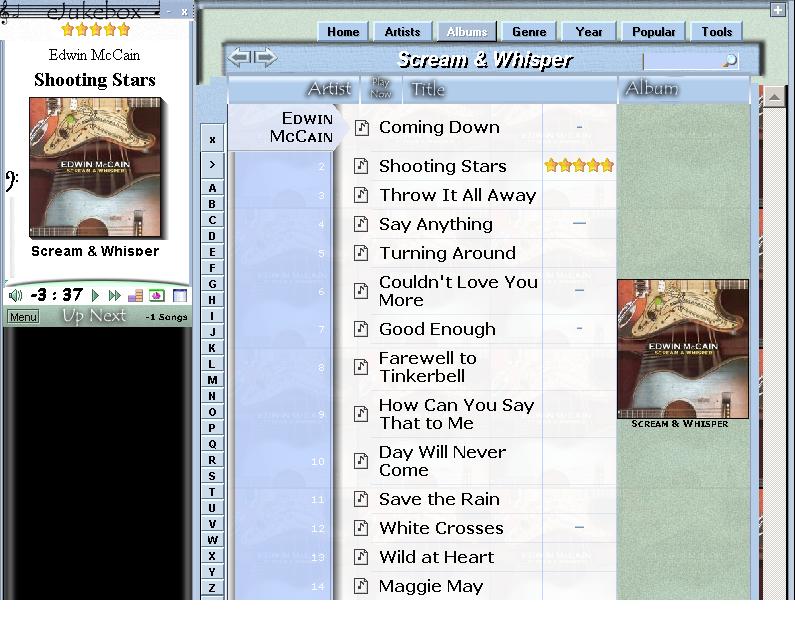
Task: Click the -3:37 time remaining display
Action: pyautogui.click(x=56, y=295)
